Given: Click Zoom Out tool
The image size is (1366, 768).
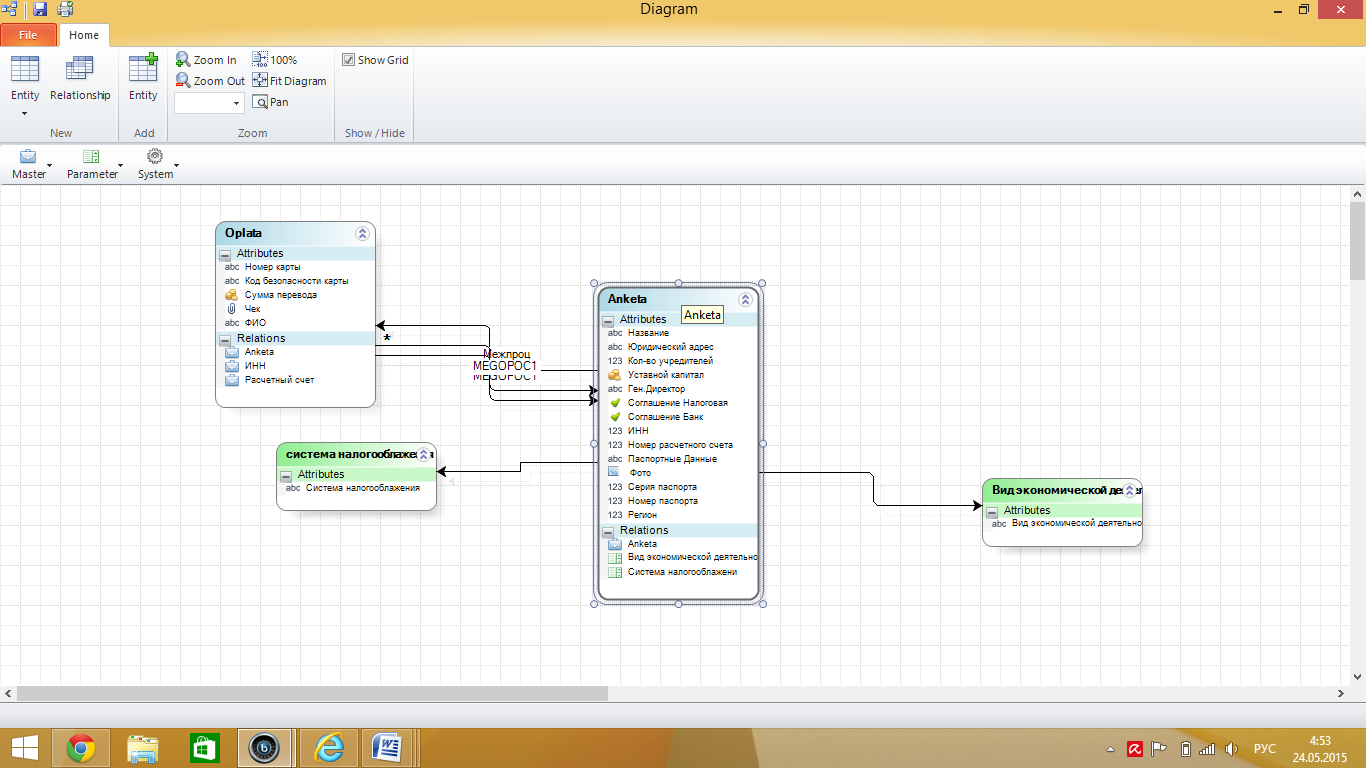Looking at the screenshot, I should pyautogui.click(x=210, y=81).
